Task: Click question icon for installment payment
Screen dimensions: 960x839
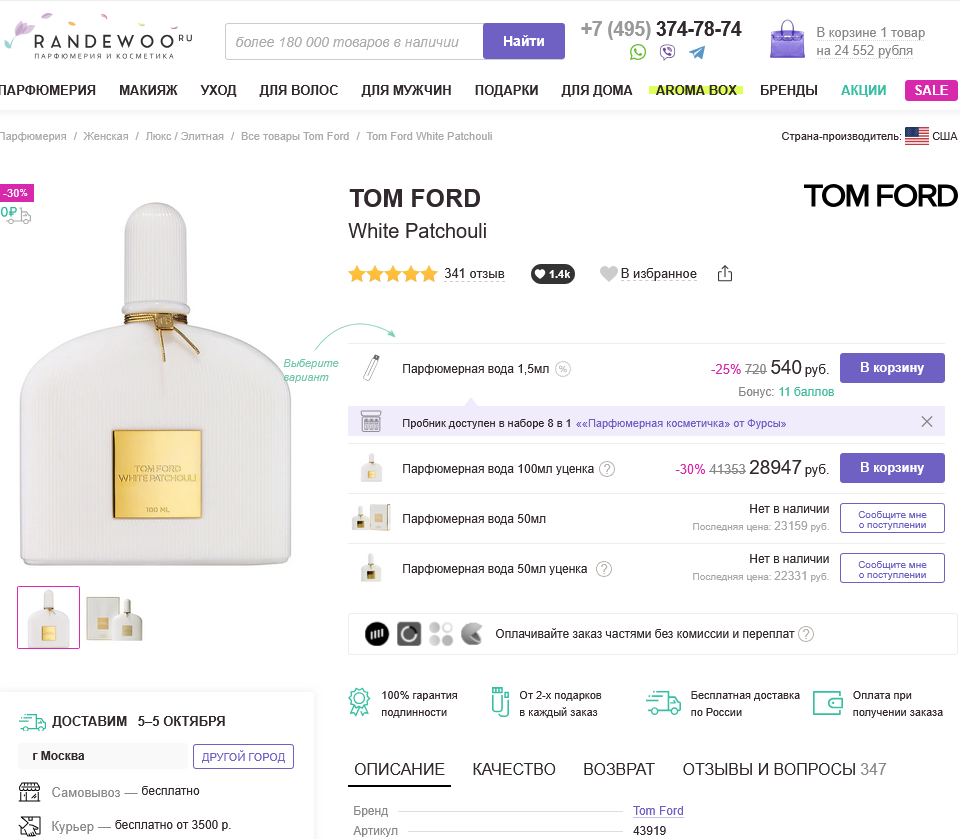Action: 806,634
